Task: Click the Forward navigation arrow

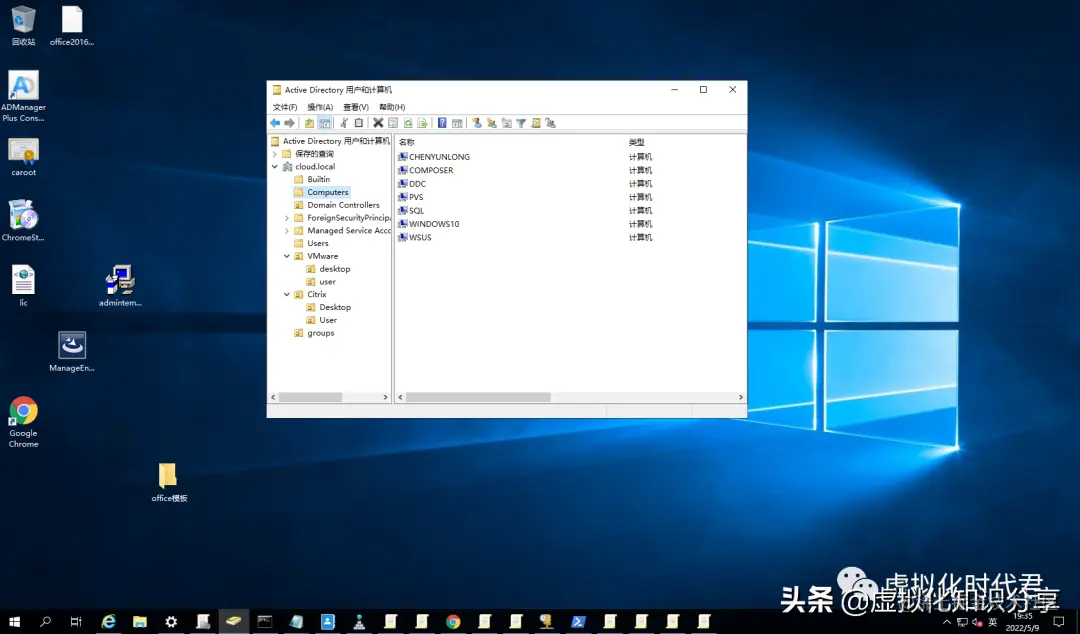Action: [289, 122]
